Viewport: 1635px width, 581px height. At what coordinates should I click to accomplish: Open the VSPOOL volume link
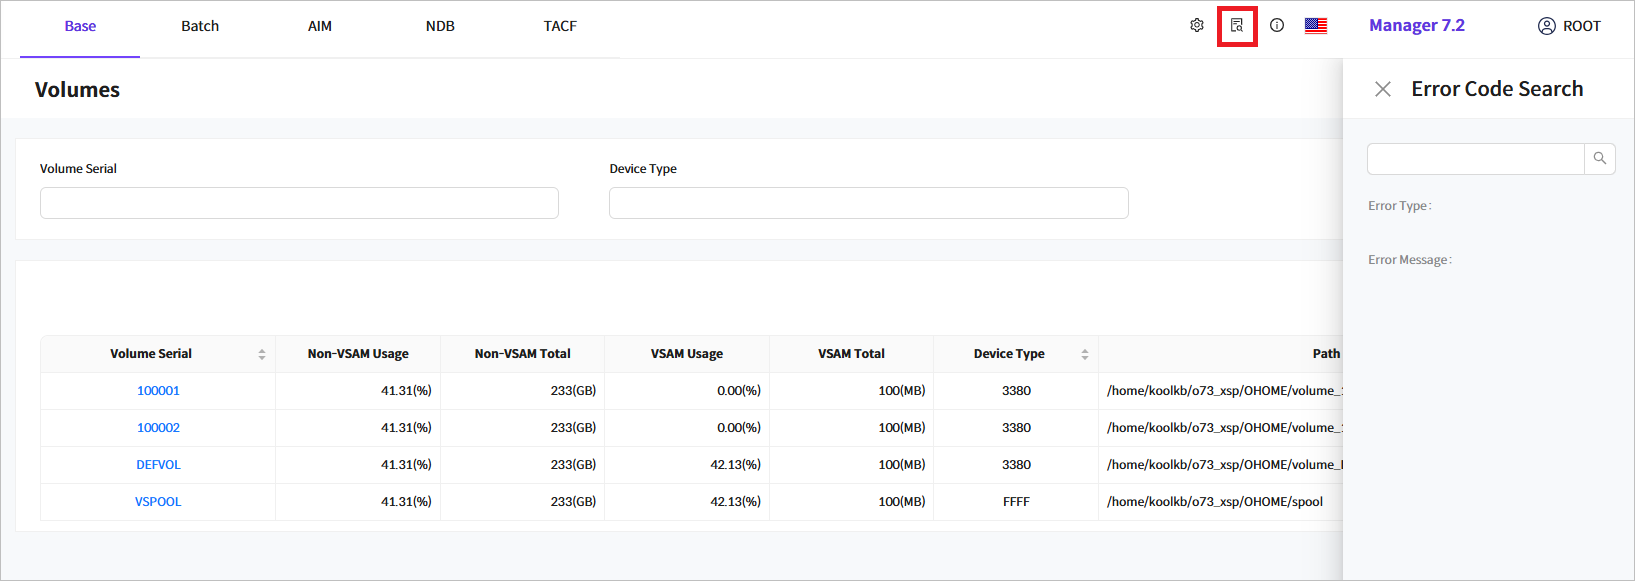[158, 502]
